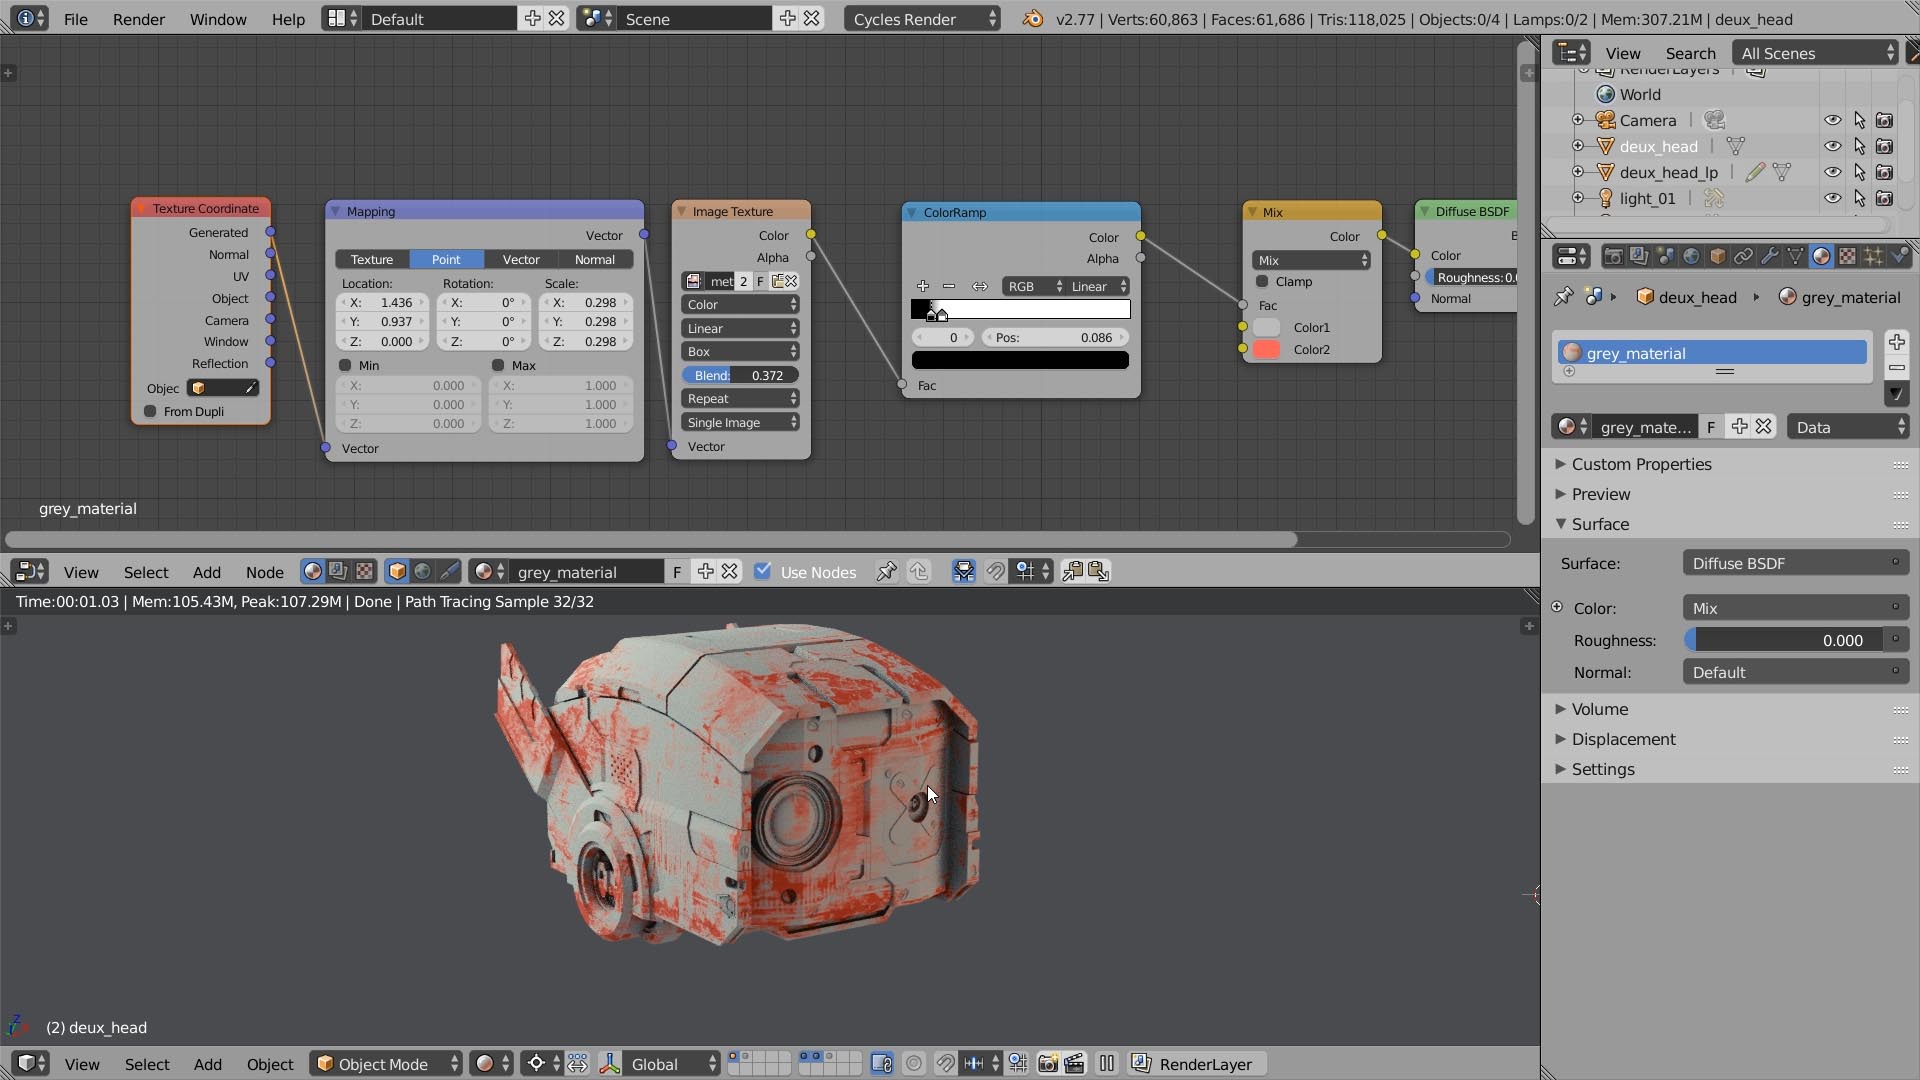Image resolution: width=1920 pixels, height=1080 pixels.
Task: Open the Node menu in the editor header
Action: click(x=264, y=571)
